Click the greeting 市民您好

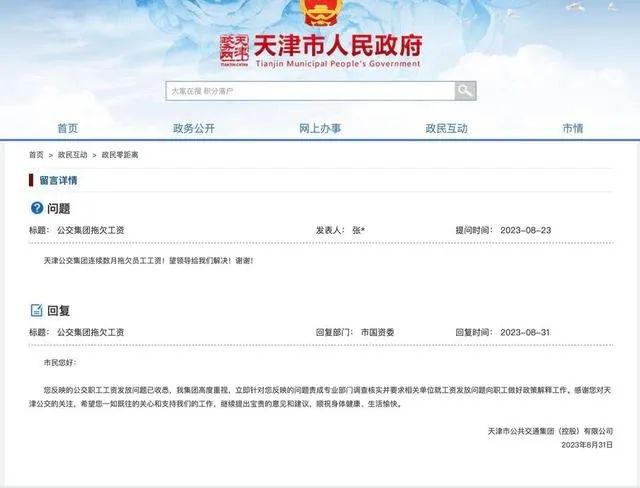click(60, 362)
